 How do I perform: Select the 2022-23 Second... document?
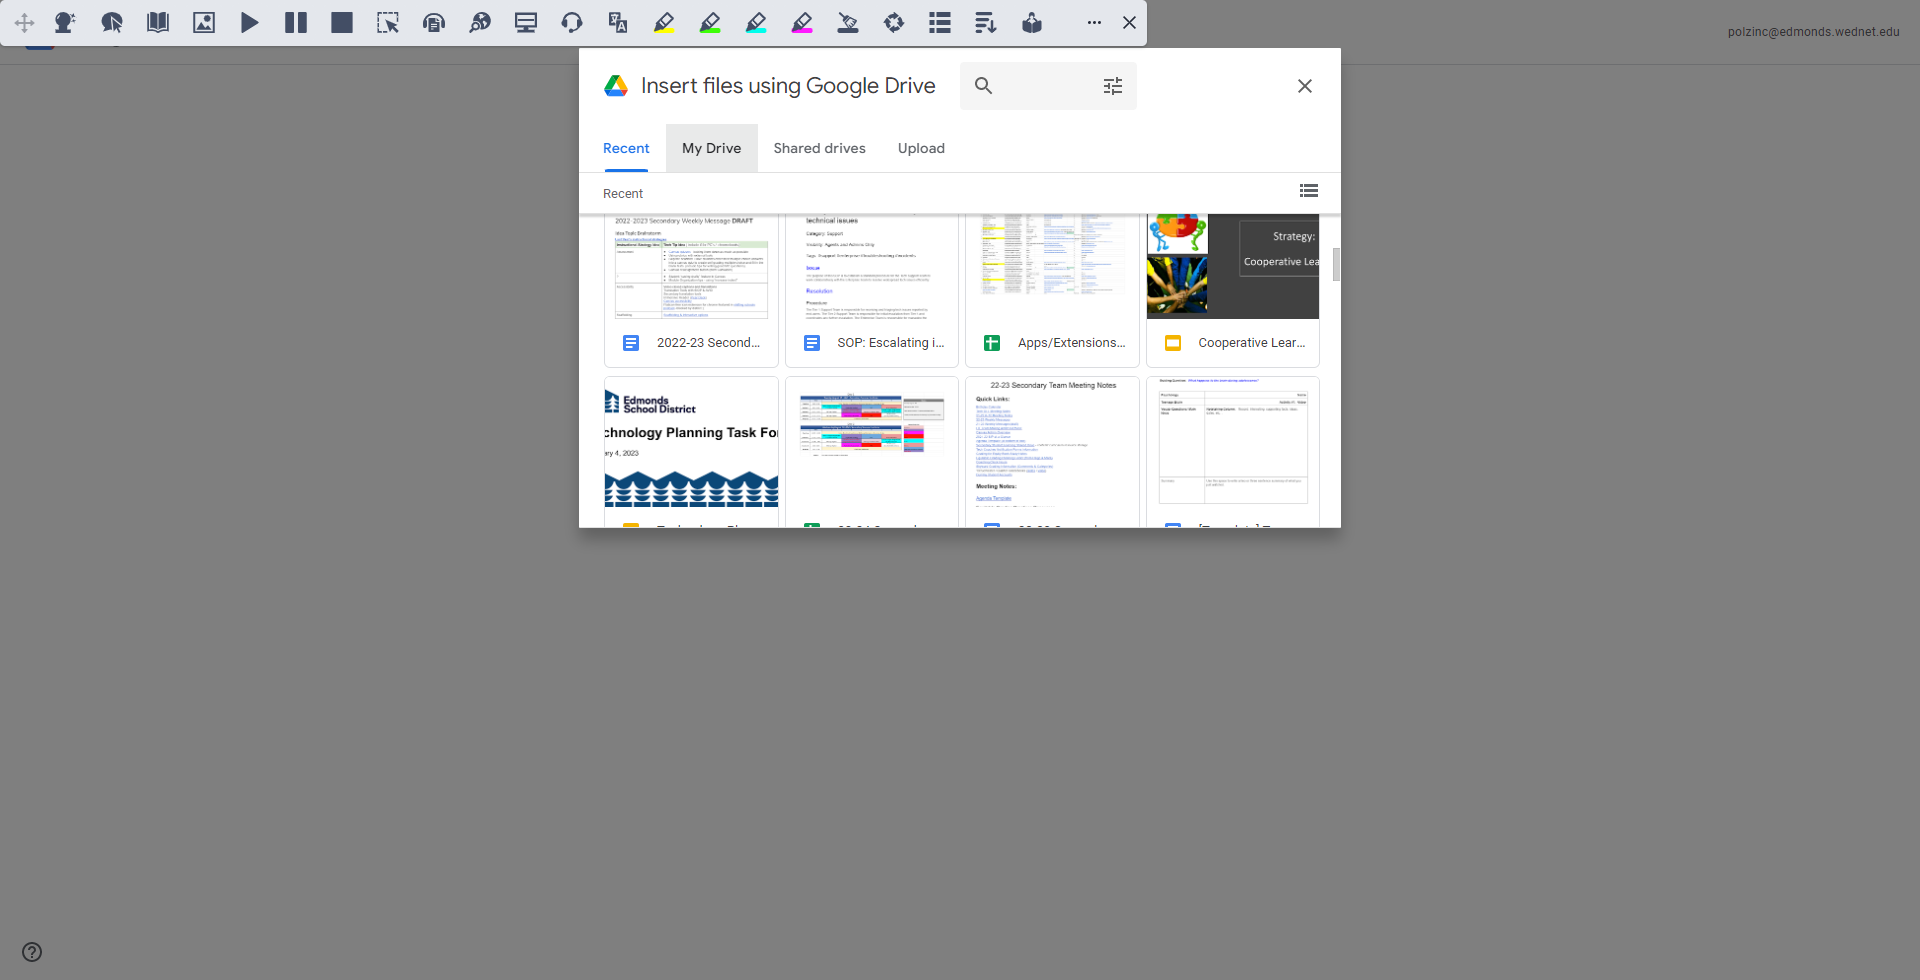(x=691, y=290)
